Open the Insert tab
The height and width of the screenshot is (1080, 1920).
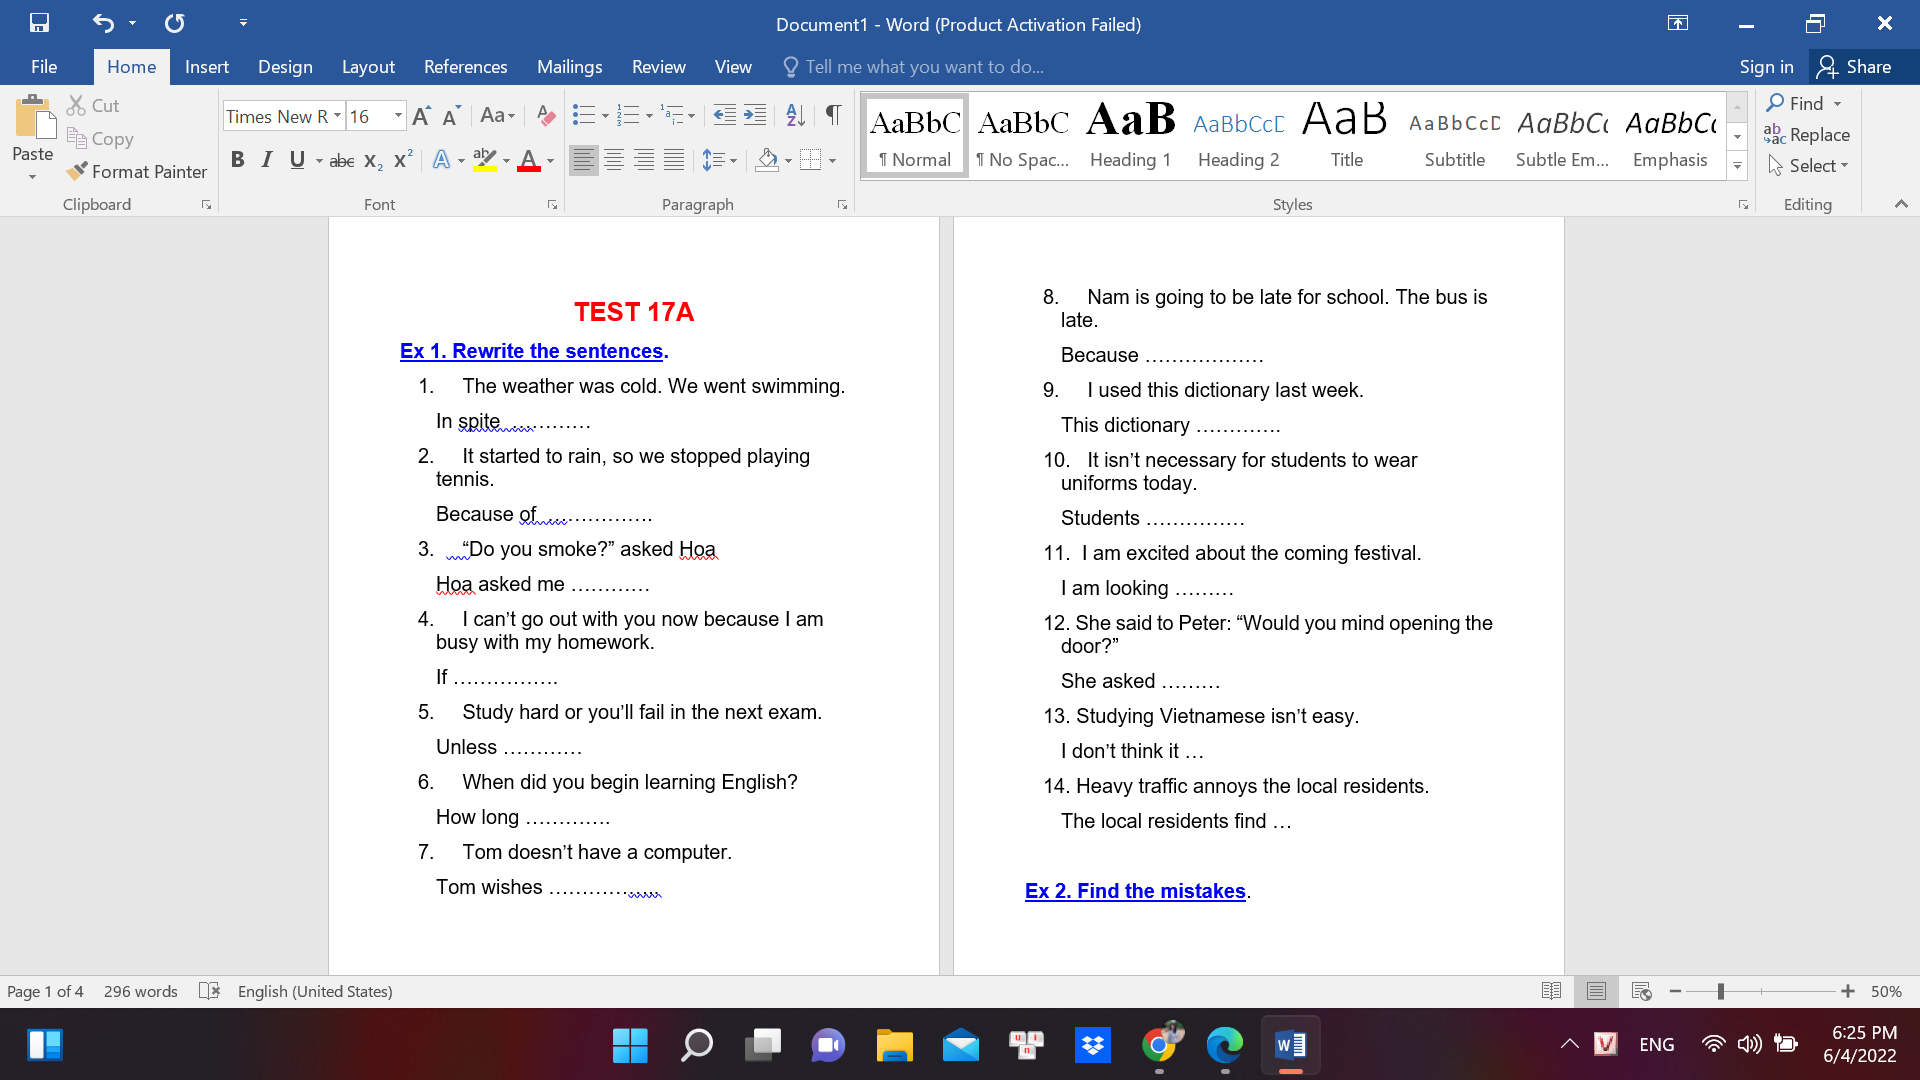pos(206,66)
